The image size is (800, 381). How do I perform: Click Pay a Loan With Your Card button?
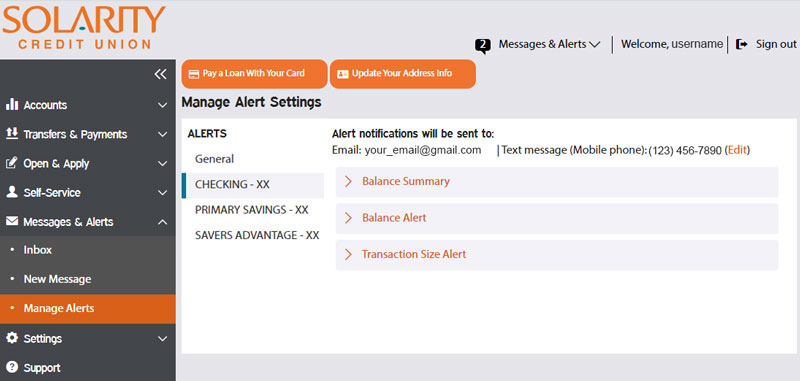[x=254, y=74]
